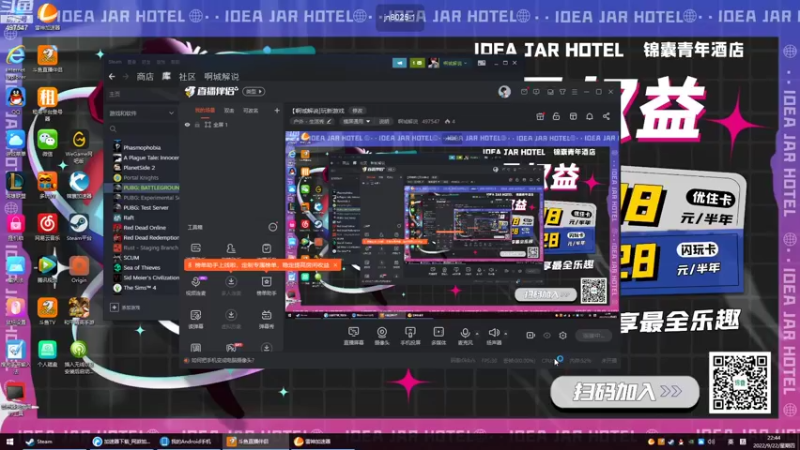Click the add game plus button in Steam
The width and height of the screenshot is (800, 450).
[114, 307]
